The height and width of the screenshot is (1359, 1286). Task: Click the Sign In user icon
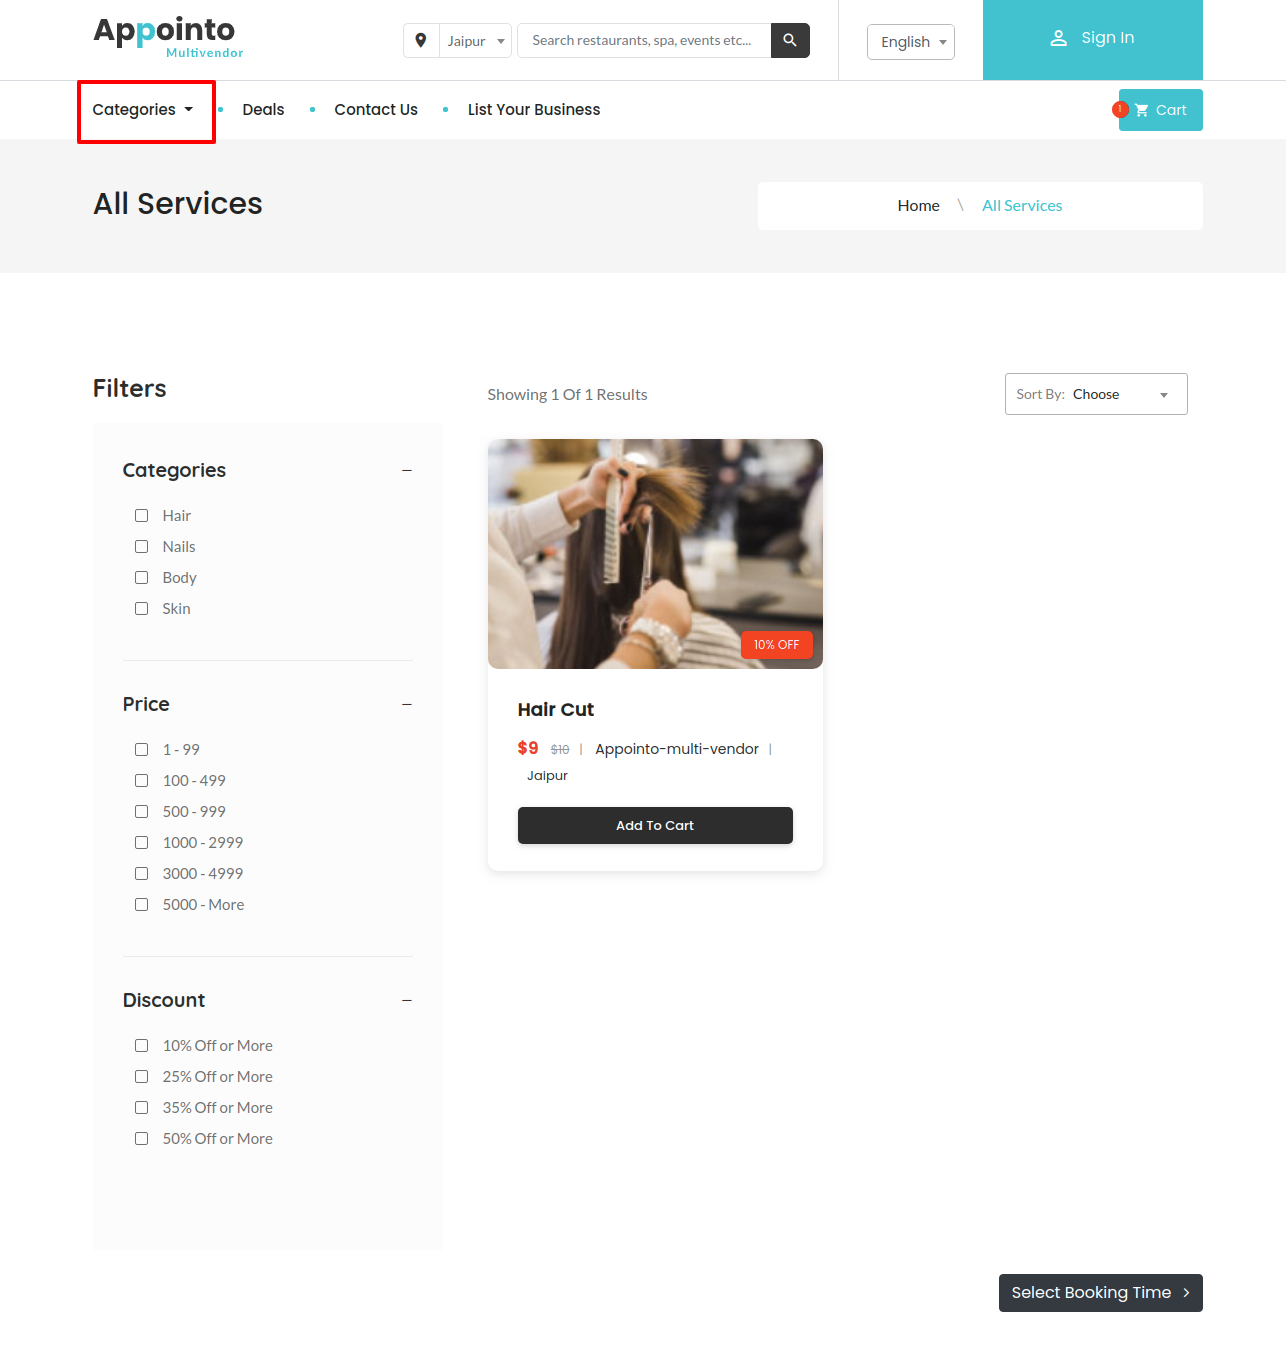(1058, 38)
